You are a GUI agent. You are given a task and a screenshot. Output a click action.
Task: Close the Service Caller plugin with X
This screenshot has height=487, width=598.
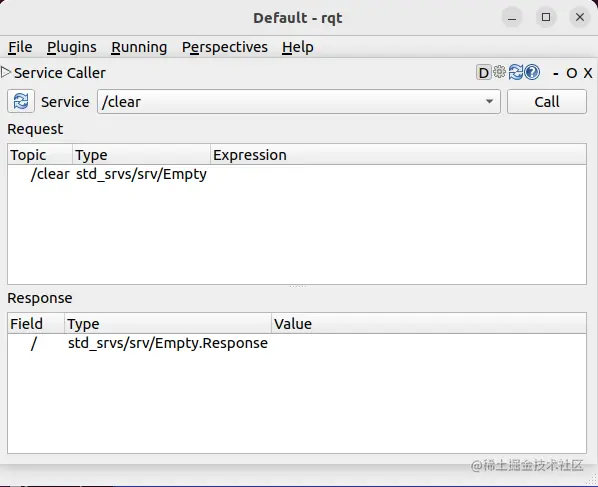(x=588, y=73)
